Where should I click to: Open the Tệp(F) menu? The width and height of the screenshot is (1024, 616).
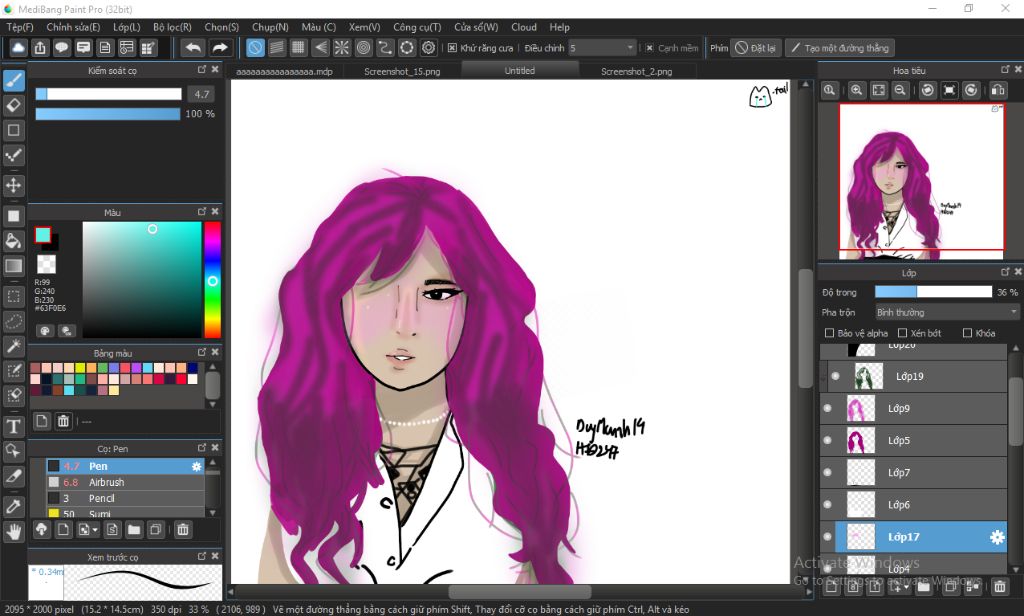pyautogui.click(x=20, y=27)
